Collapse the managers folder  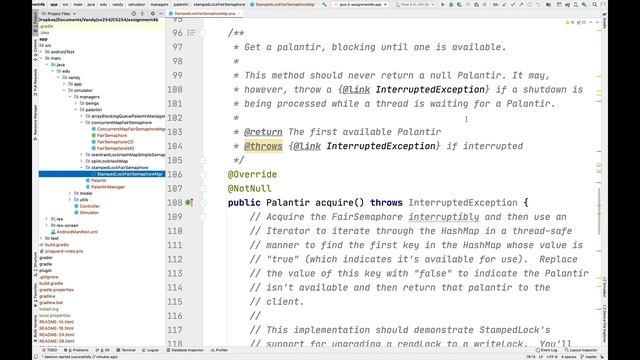pos(70,97)
